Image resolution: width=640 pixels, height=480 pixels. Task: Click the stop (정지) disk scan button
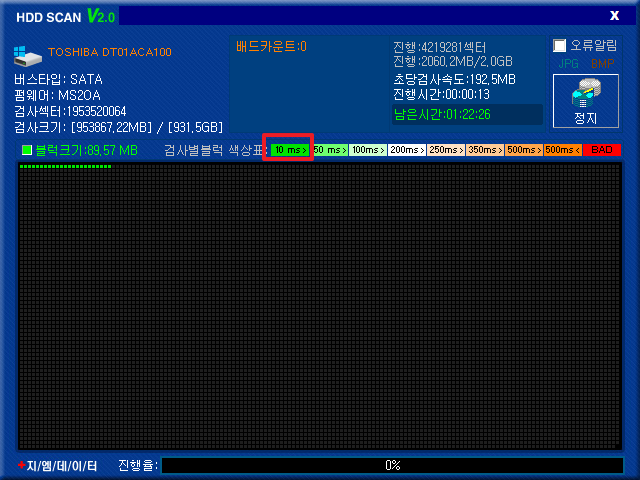tap(586, 101)
